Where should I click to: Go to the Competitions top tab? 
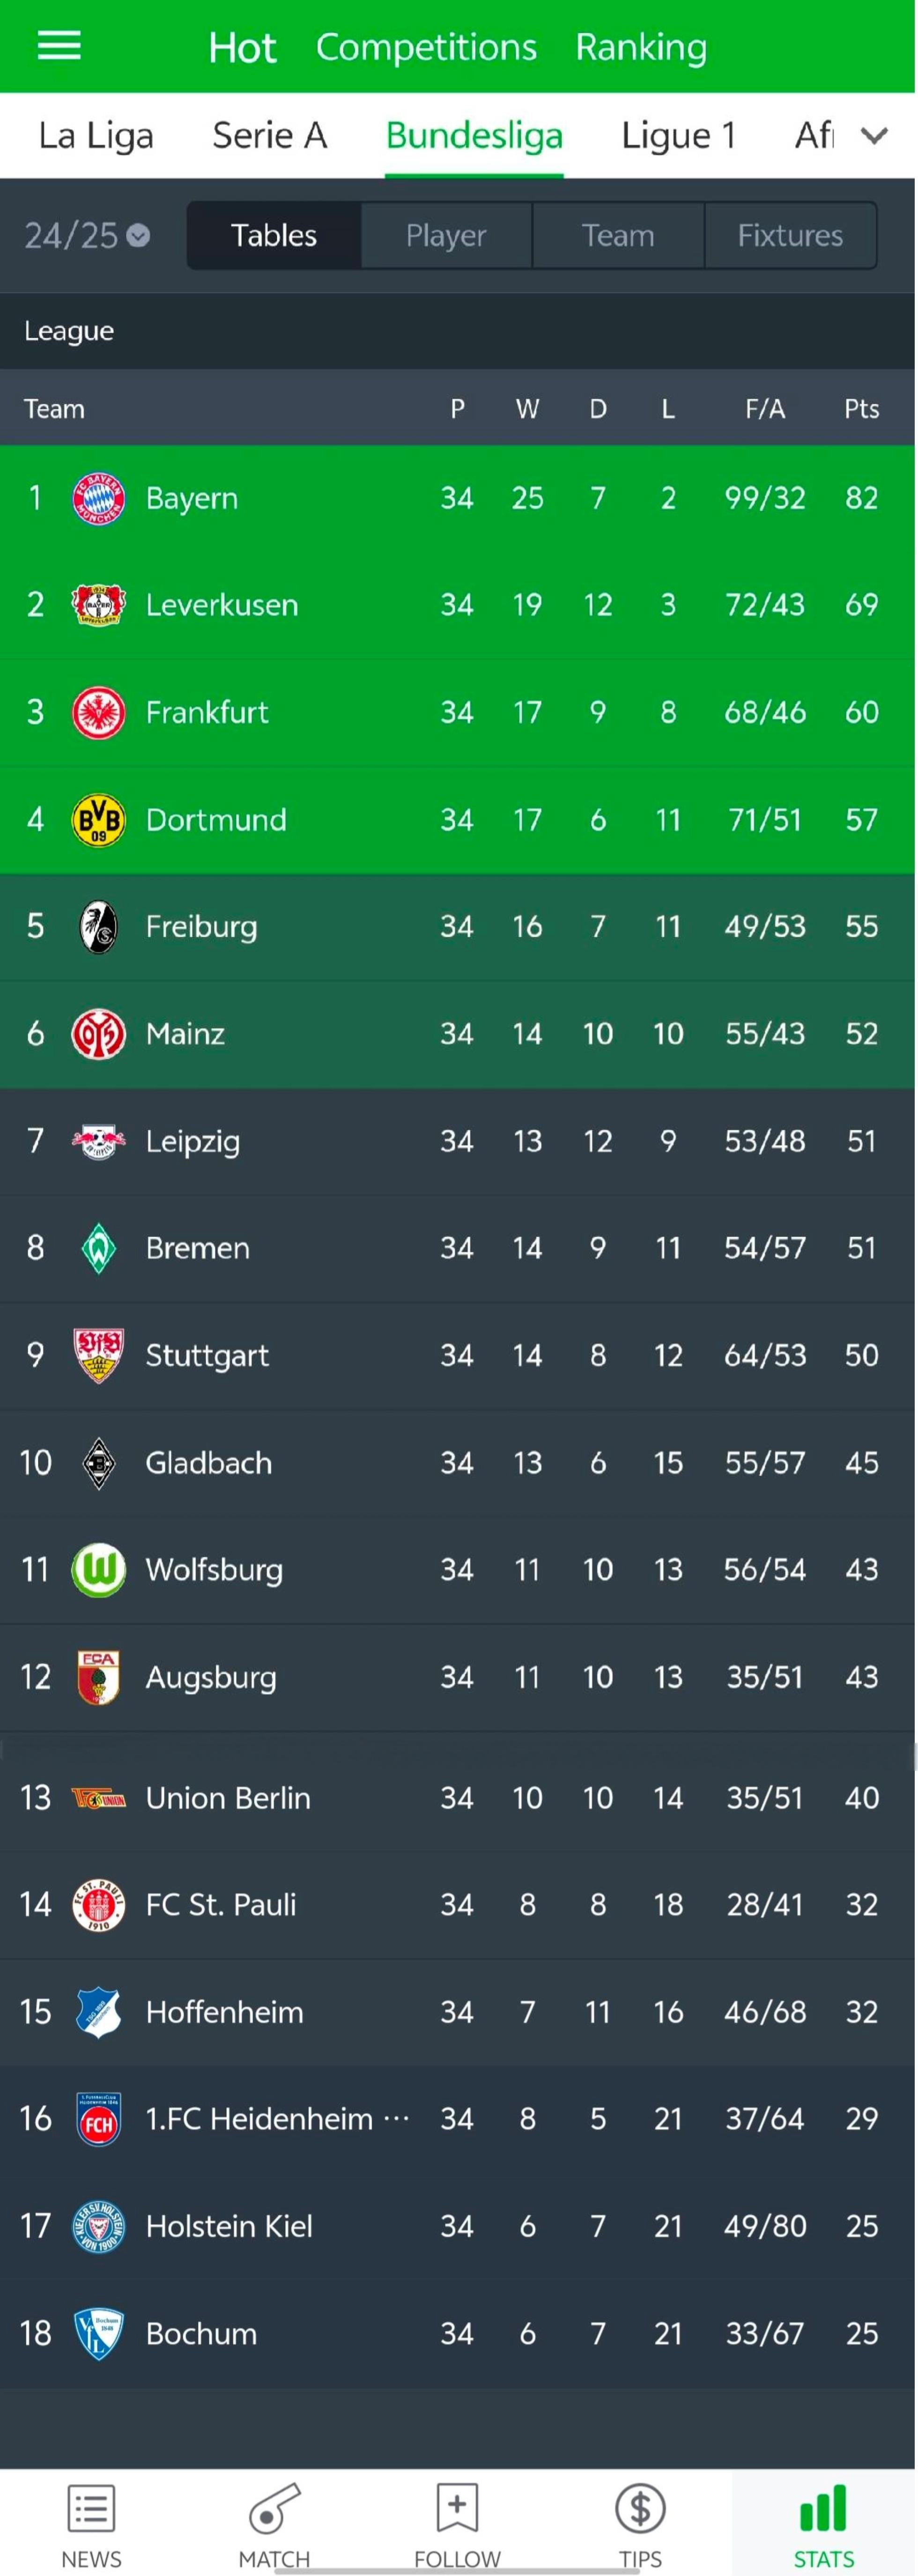coord(426,47)
